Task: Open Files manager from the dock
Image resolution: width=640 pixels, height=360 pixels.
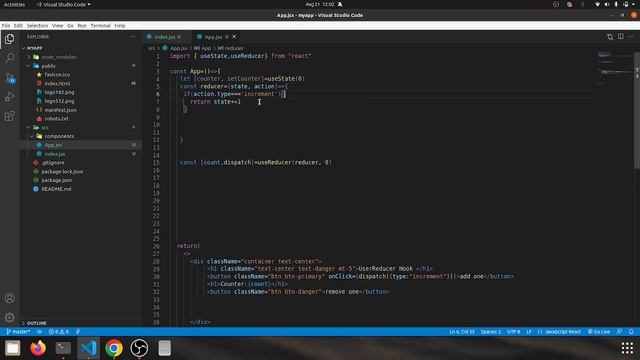Action: 13,348
